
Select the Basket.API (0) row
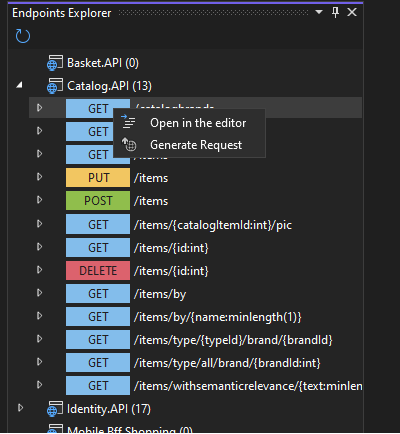tap(103, 63)
